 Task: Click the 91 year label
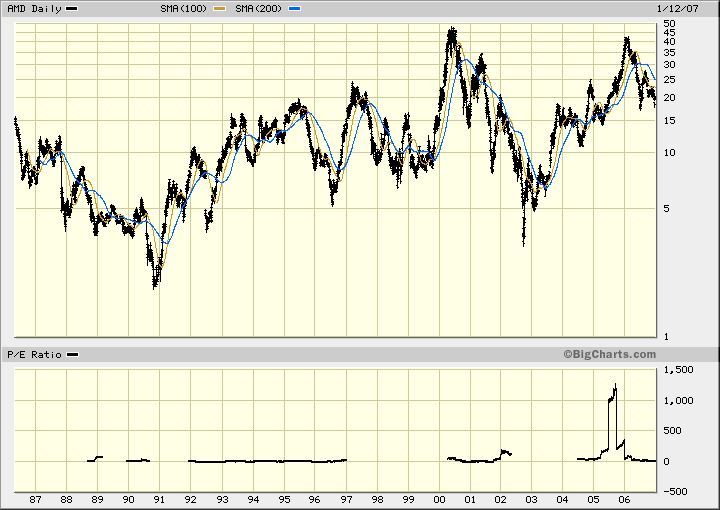coord(159,499)
